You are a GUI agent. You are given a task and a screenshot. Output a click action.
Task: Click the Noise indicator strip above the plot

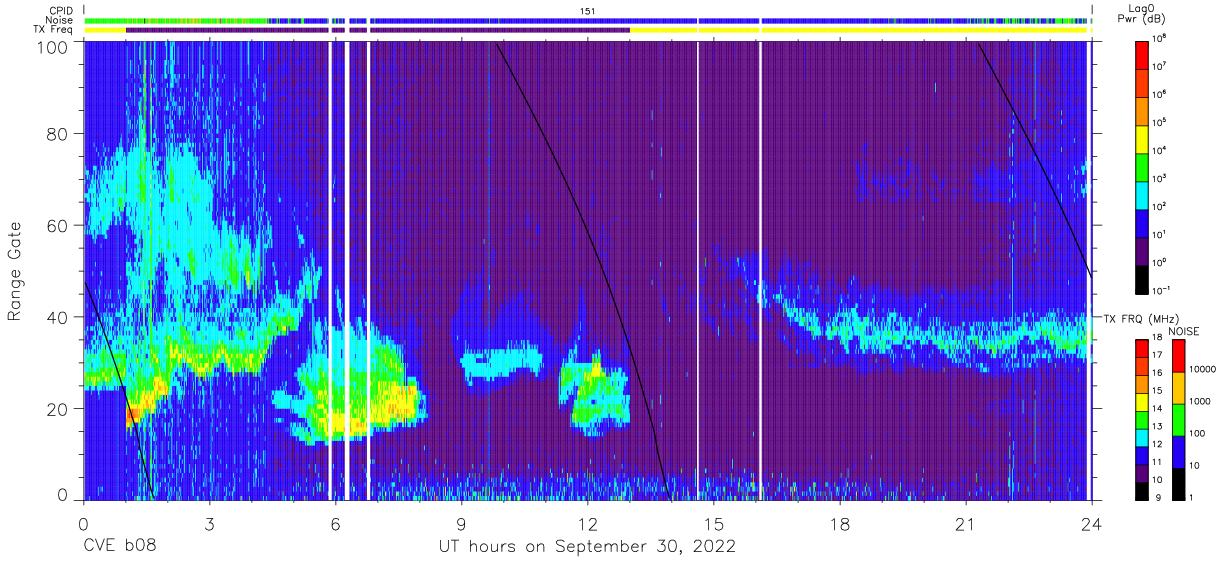point(586,20)
